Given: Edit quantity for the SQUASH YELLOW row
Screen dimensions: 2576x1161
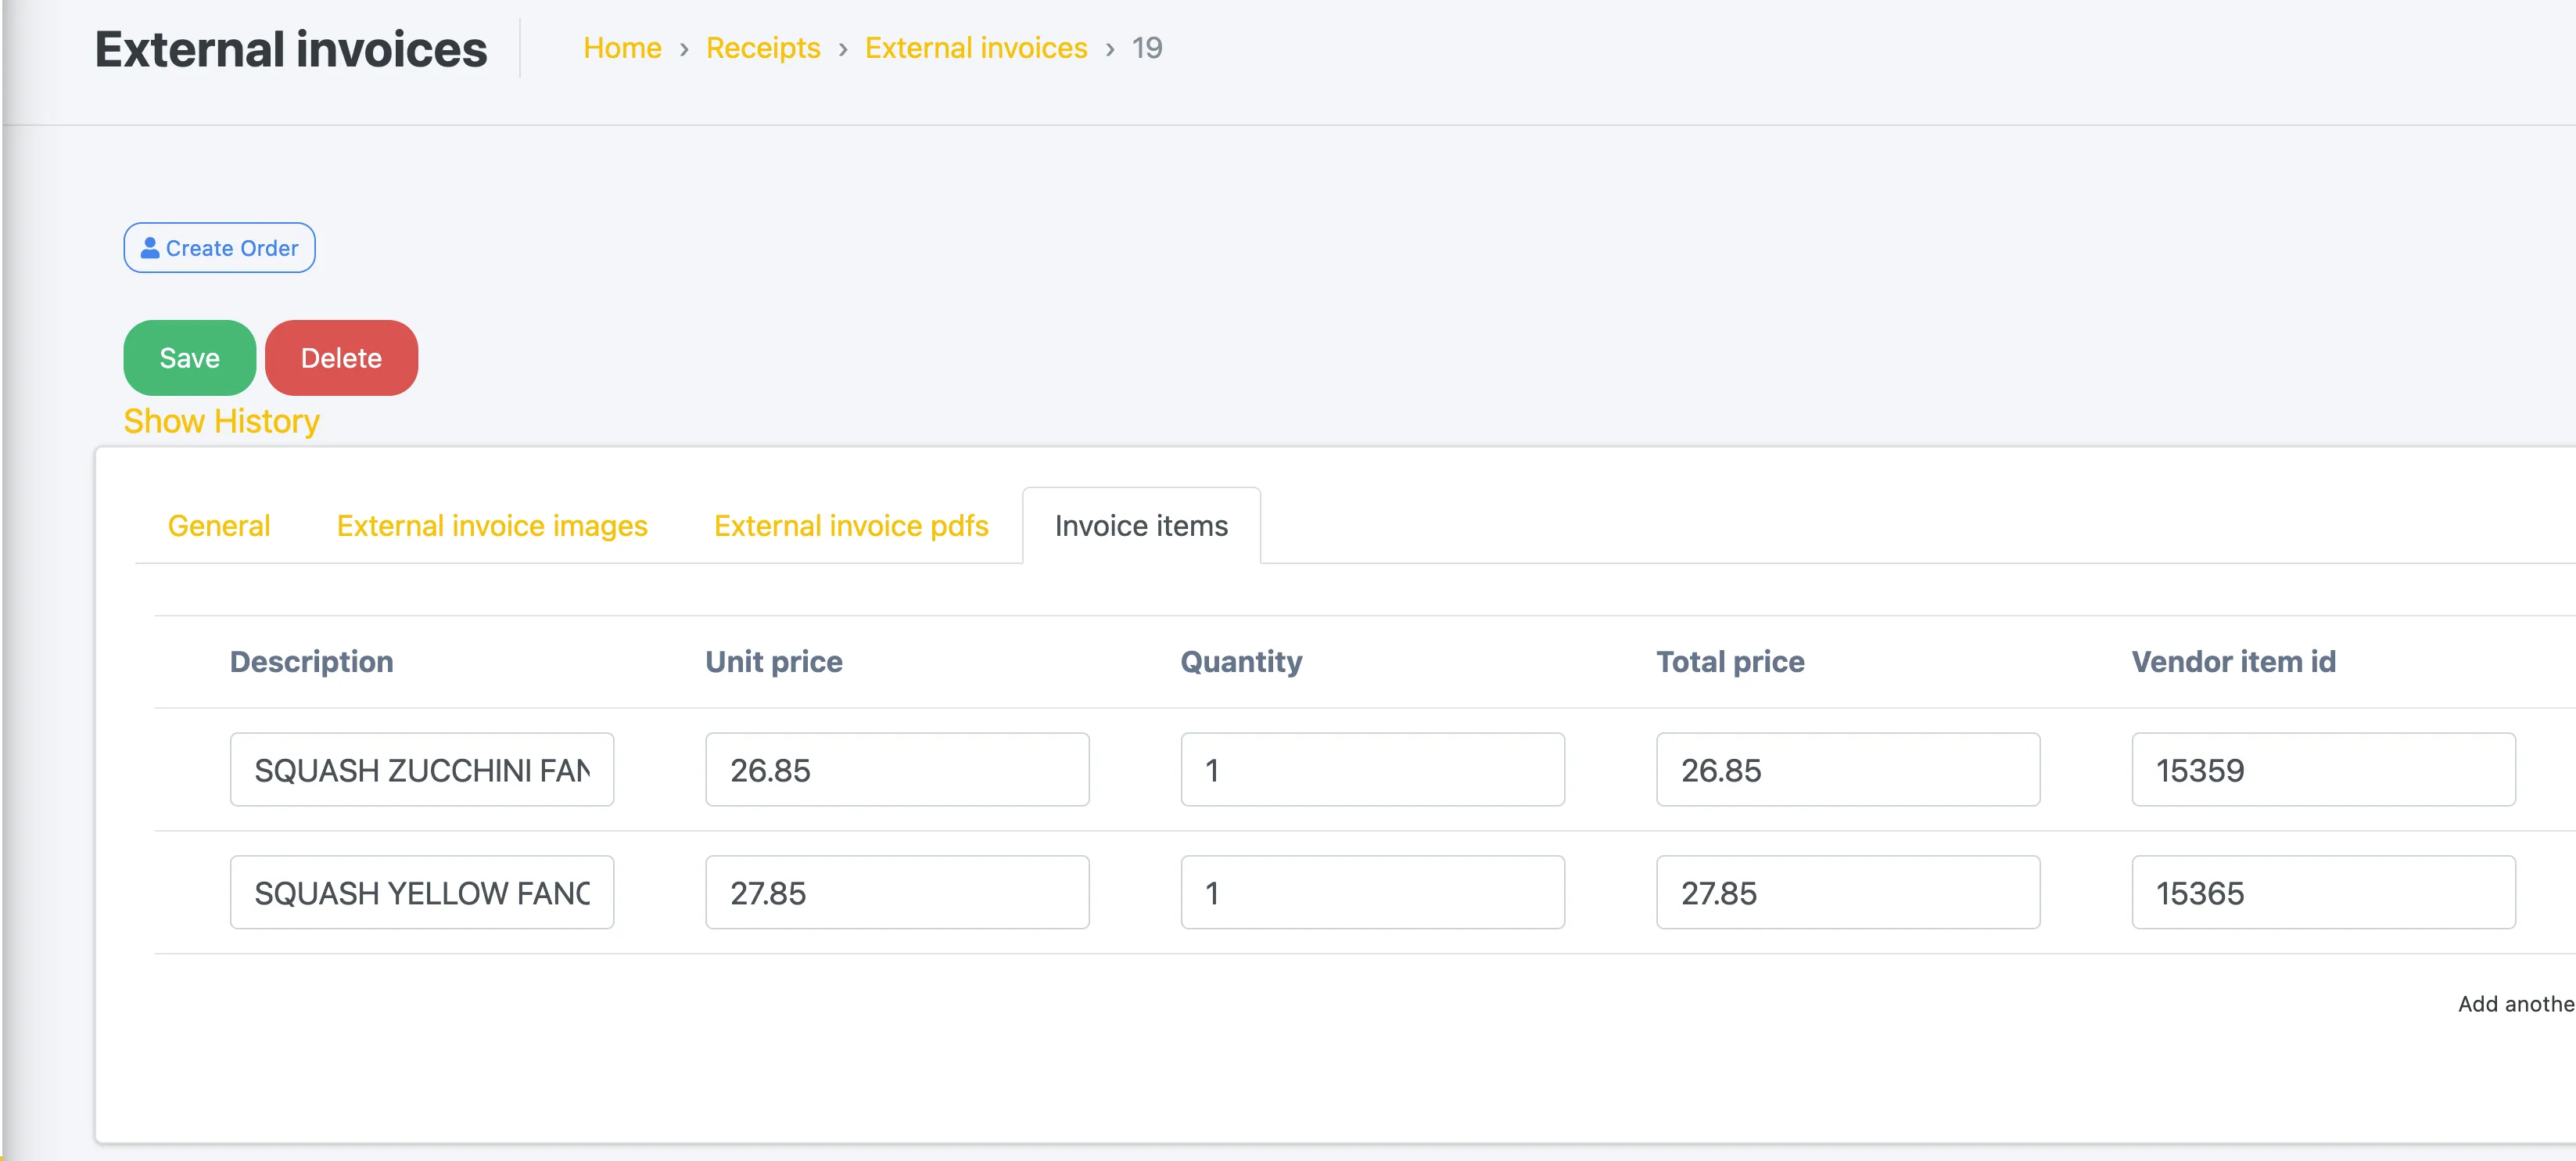Looking at the screenshot, I should pos(1372,893).
